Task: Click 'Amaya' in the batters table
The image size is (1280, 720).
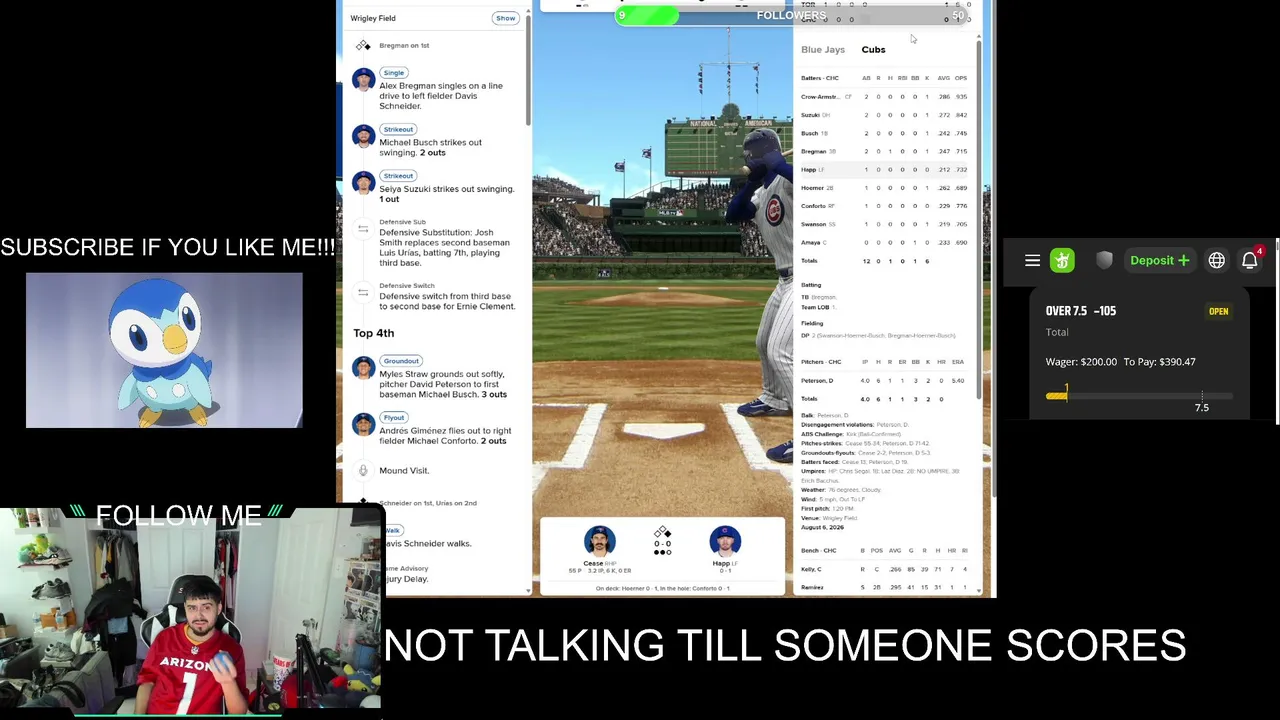Action: (811, 242)
